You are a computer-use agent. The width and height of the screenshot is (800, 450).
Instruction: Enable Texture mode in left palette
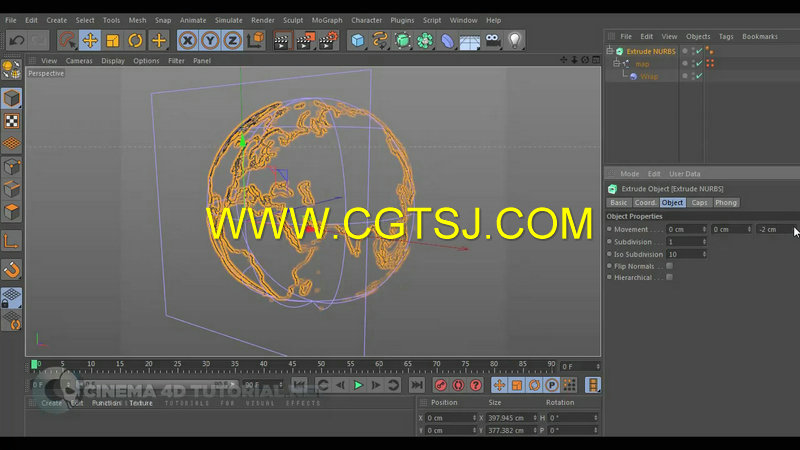pyautogui.click(x=12, y=121)
